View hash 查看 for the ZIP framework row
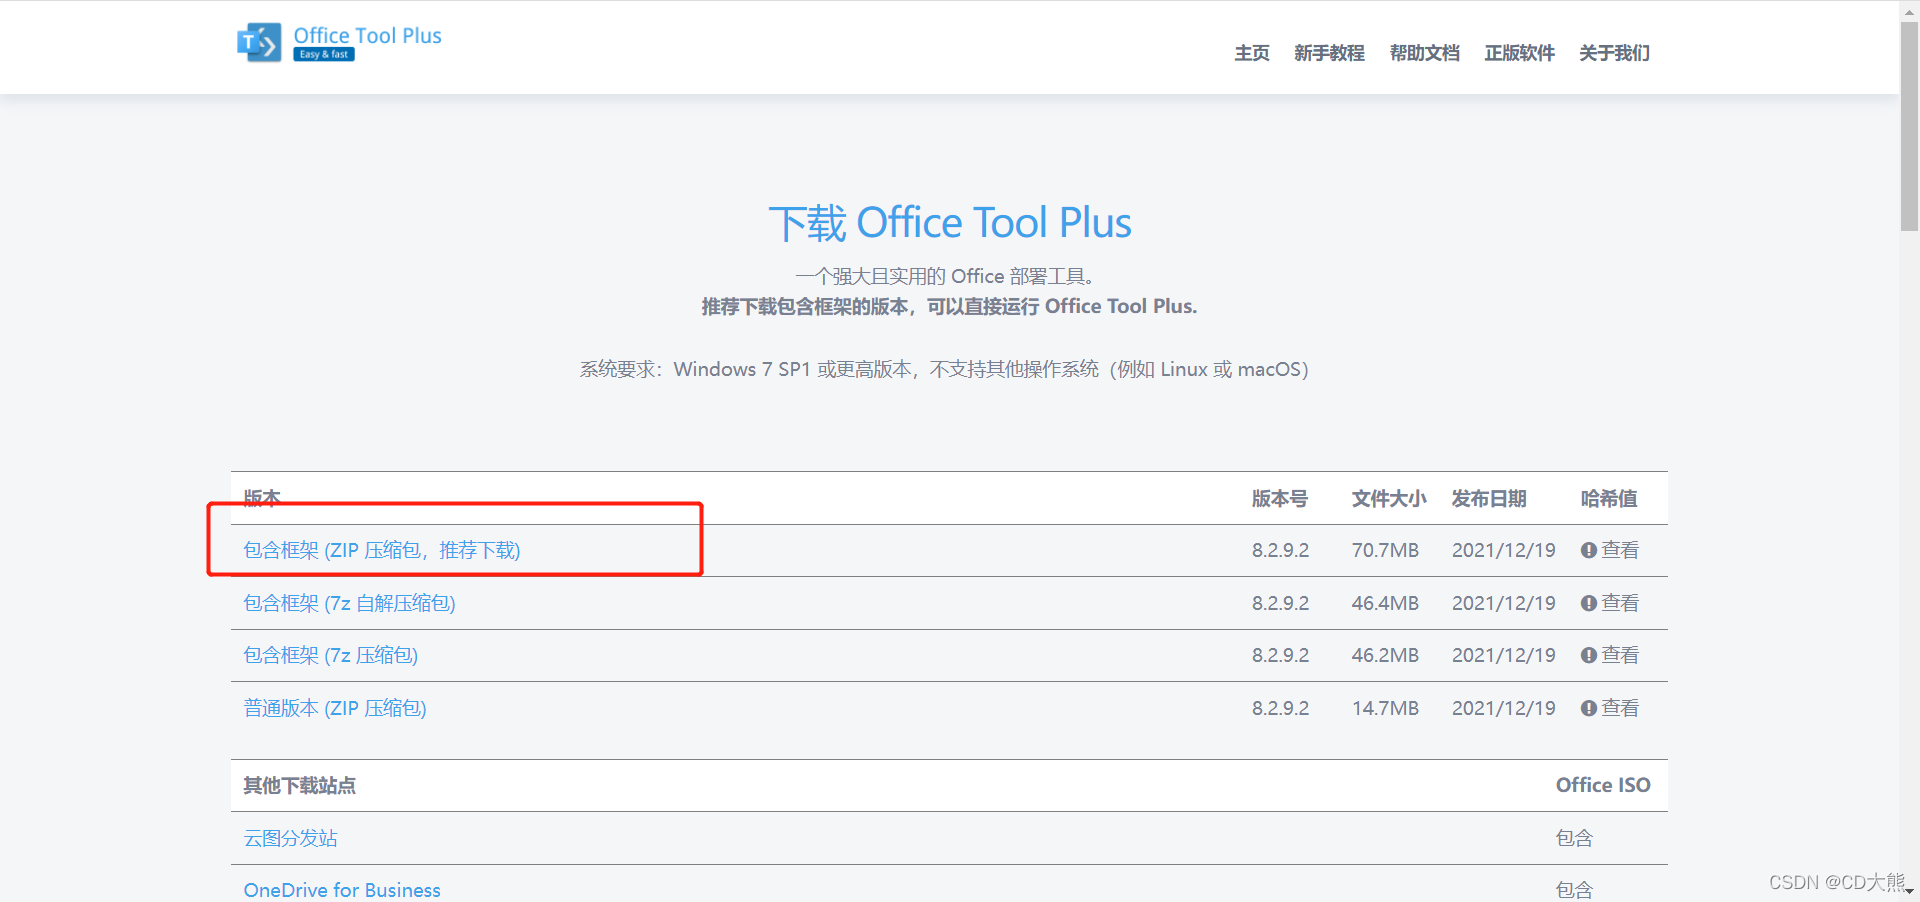This screenshot has width=1920, height=902. (1620, 550)
